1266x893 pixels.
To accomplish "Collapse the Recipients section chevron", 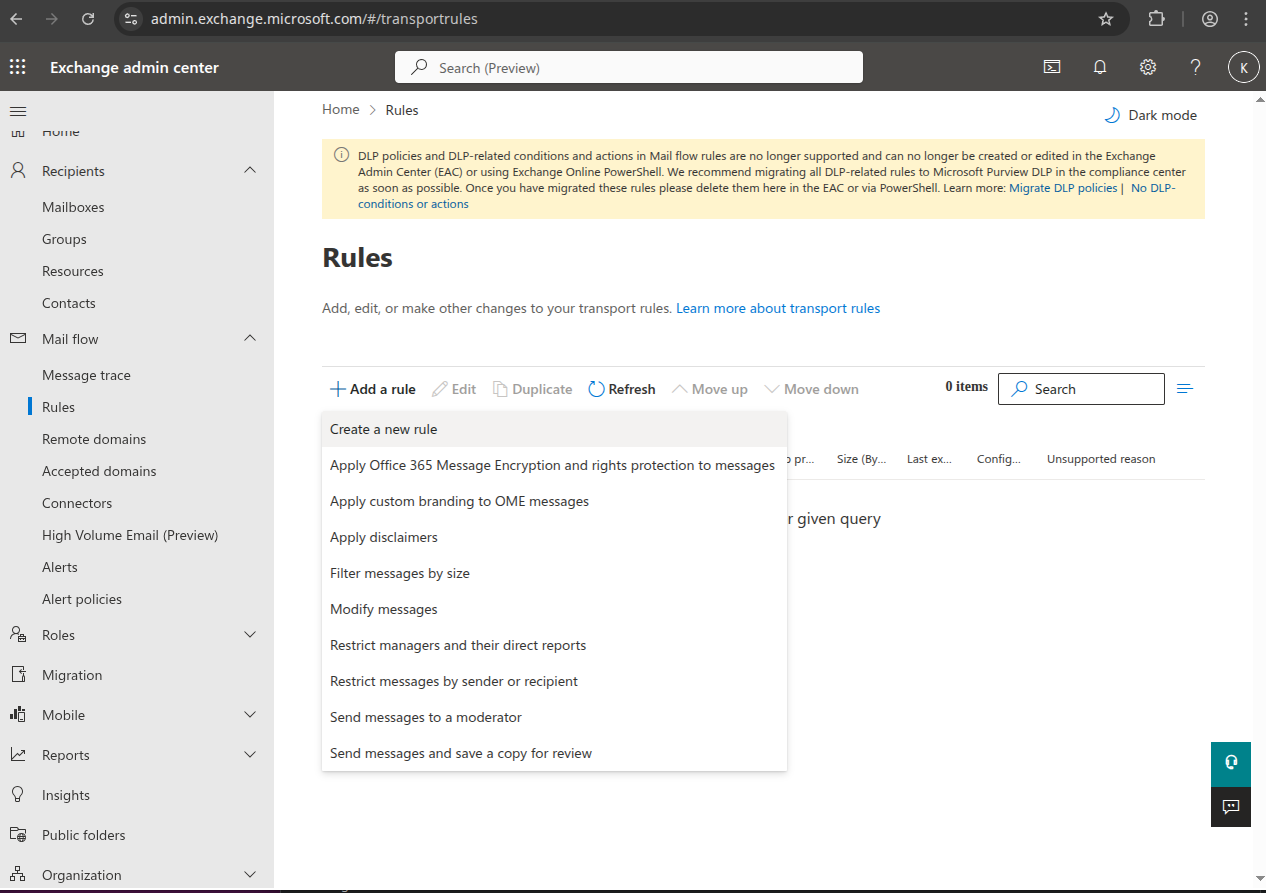I will click(x=250, y=171).
